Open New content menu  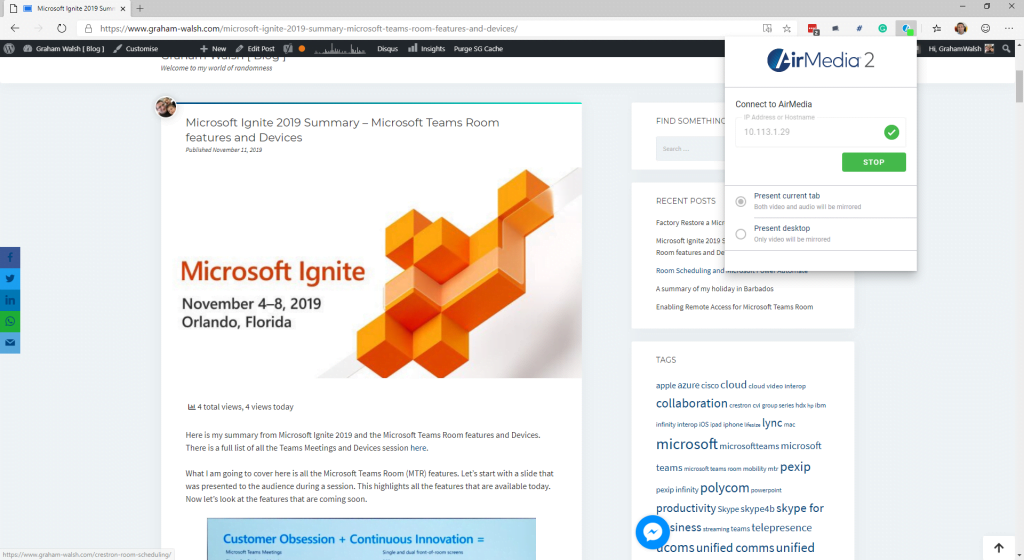click(x=213, y=48)
